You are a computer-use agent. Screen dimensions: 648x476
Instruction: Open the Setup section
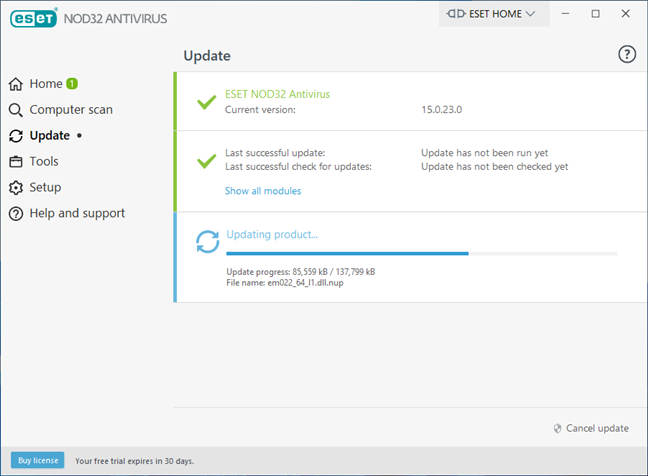pyautogui.click(x=45, y=188)
